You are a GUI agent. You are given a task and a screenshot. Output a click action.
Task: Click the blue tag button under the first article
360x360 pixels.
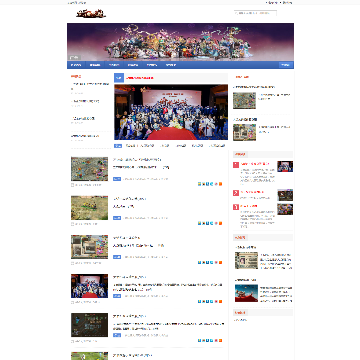pos(117,179)
